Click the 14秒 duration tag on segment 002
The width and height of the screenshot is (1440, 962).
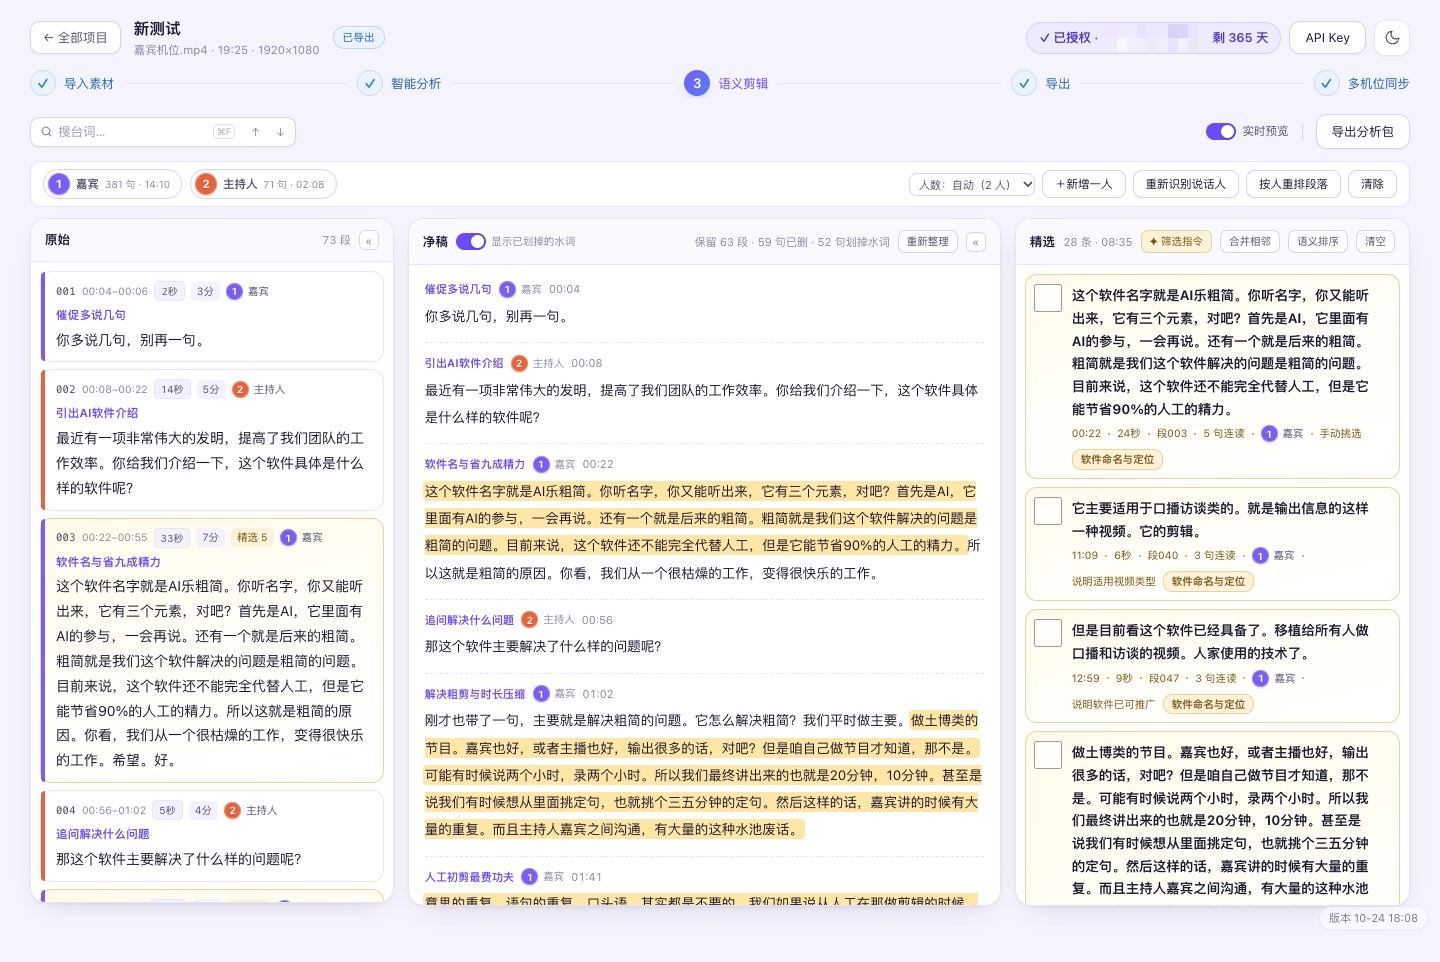[x=172, y=389]
